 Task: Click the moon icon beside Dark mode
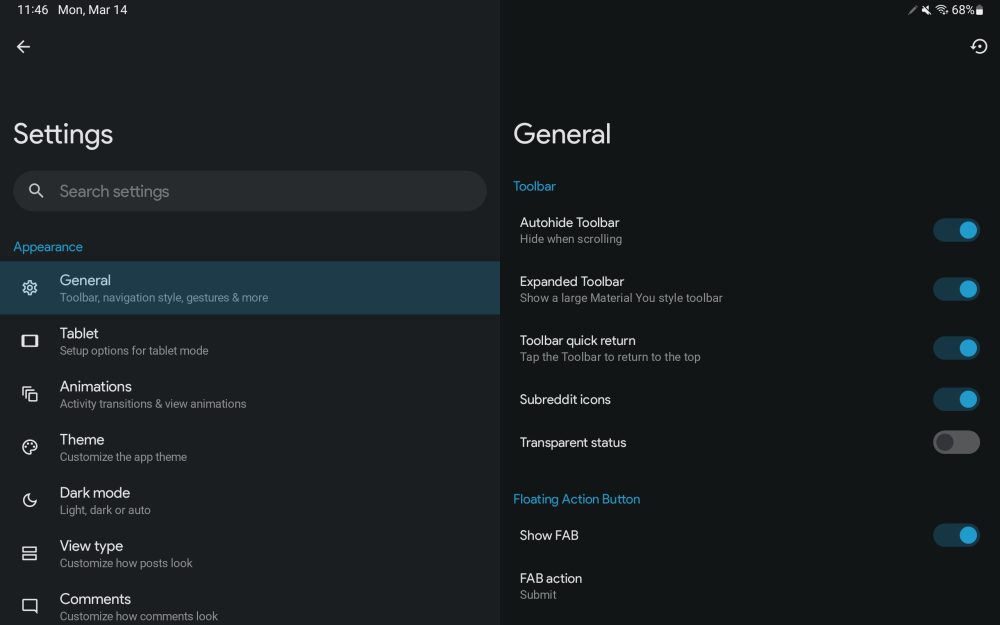[30, 499]
